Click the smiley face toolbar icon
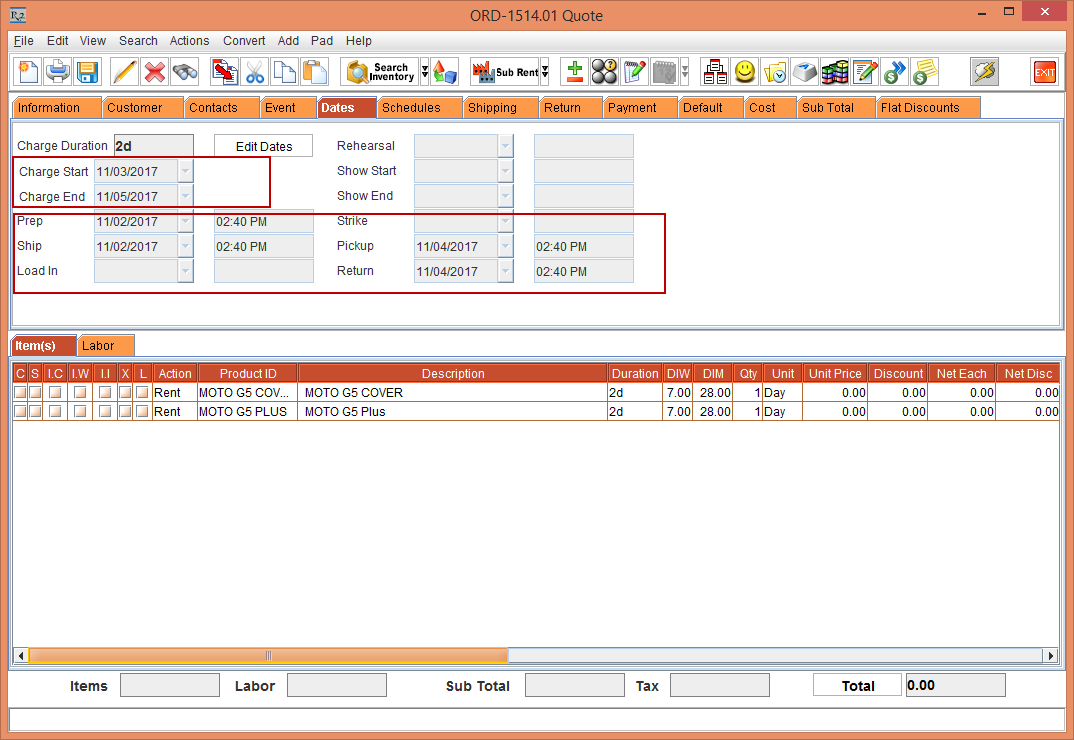Viewport: 1074px width, 740px height. click(744, 71)
